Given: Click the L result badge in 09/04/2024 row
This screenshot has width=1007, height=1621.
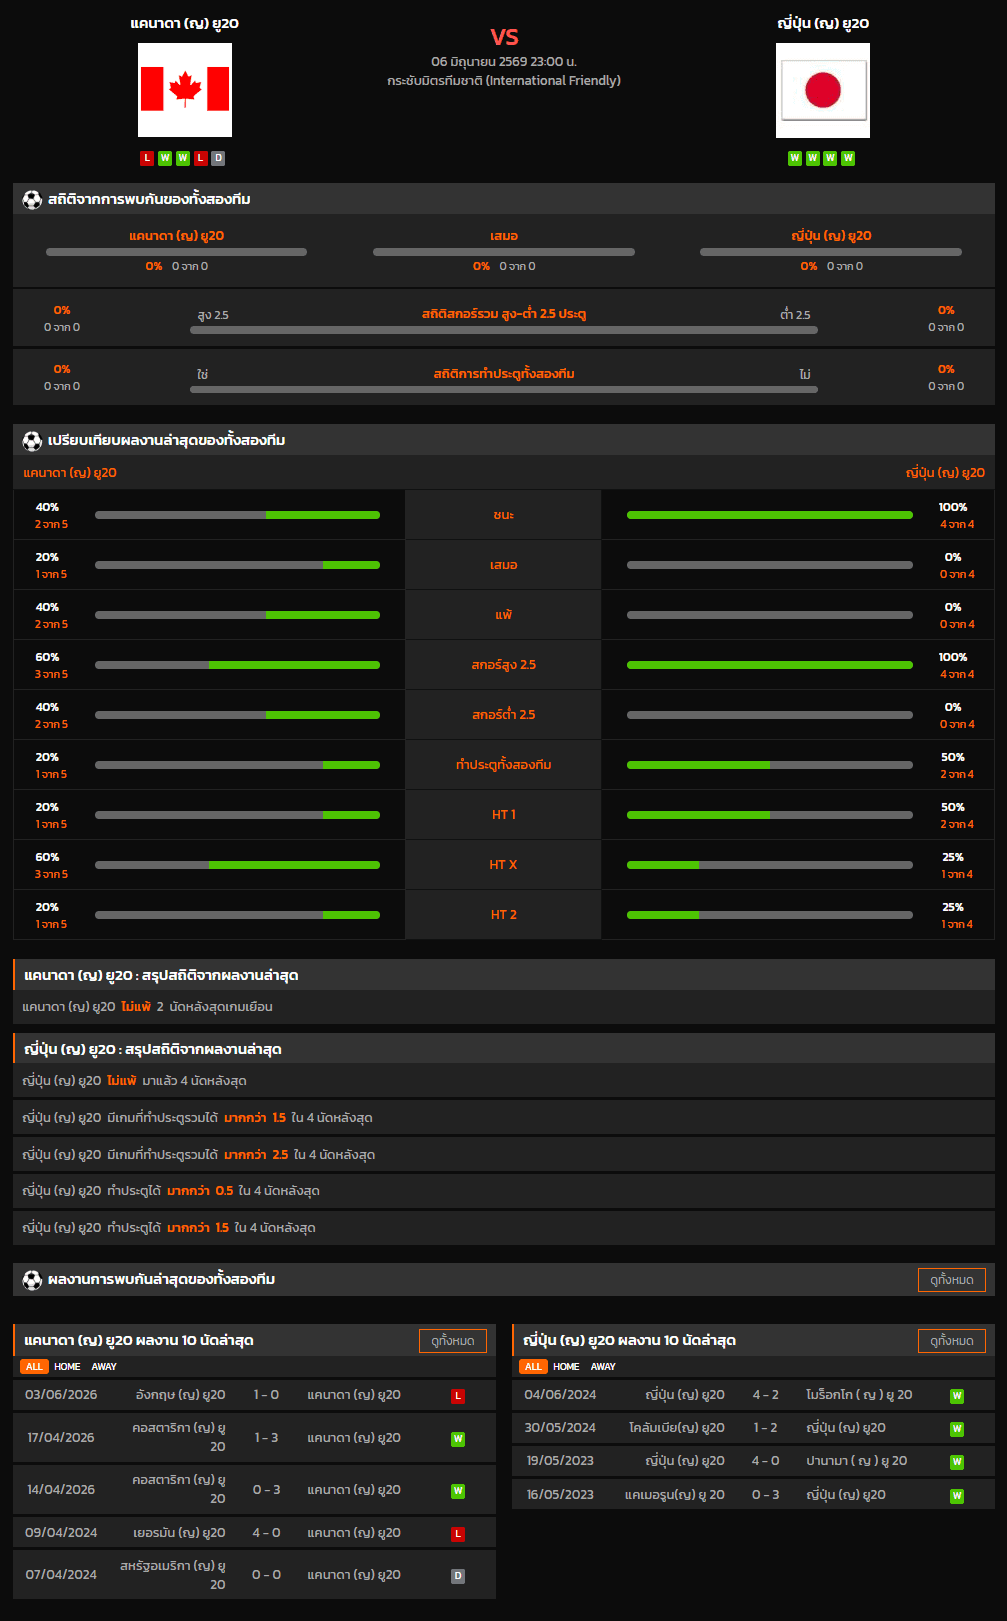Looking at the screenshot, I should [458, 1534].
